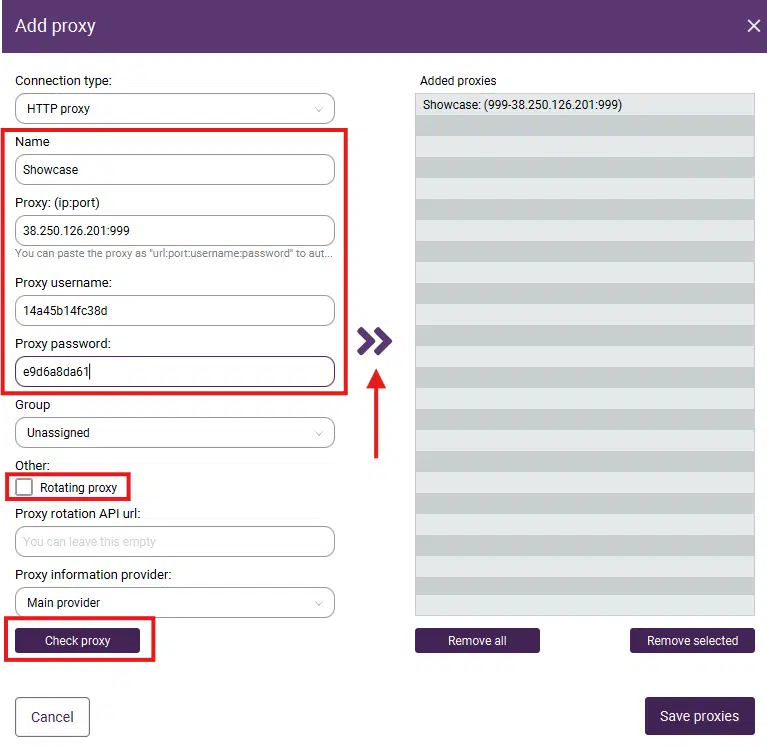Click the Proxy ip:port field
The height and width of the screenshot is (747, 767).
pyautogui.click(x=174, y=231)
